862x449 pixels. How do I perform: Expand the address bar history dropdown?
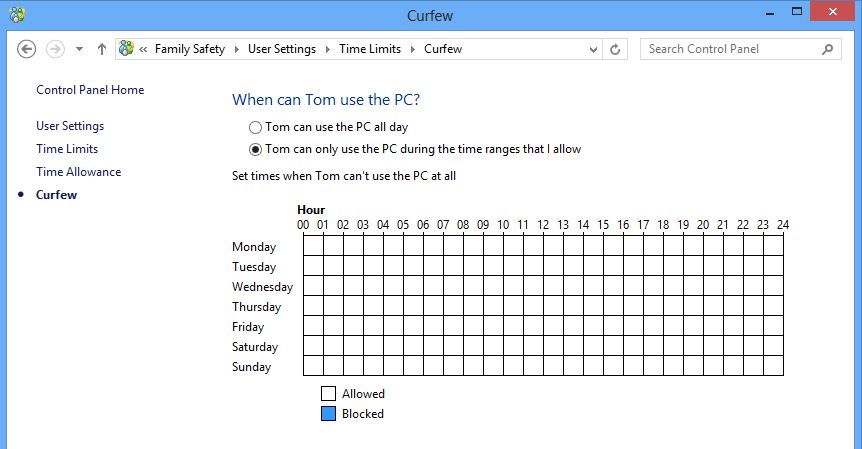tap(593, 49)
